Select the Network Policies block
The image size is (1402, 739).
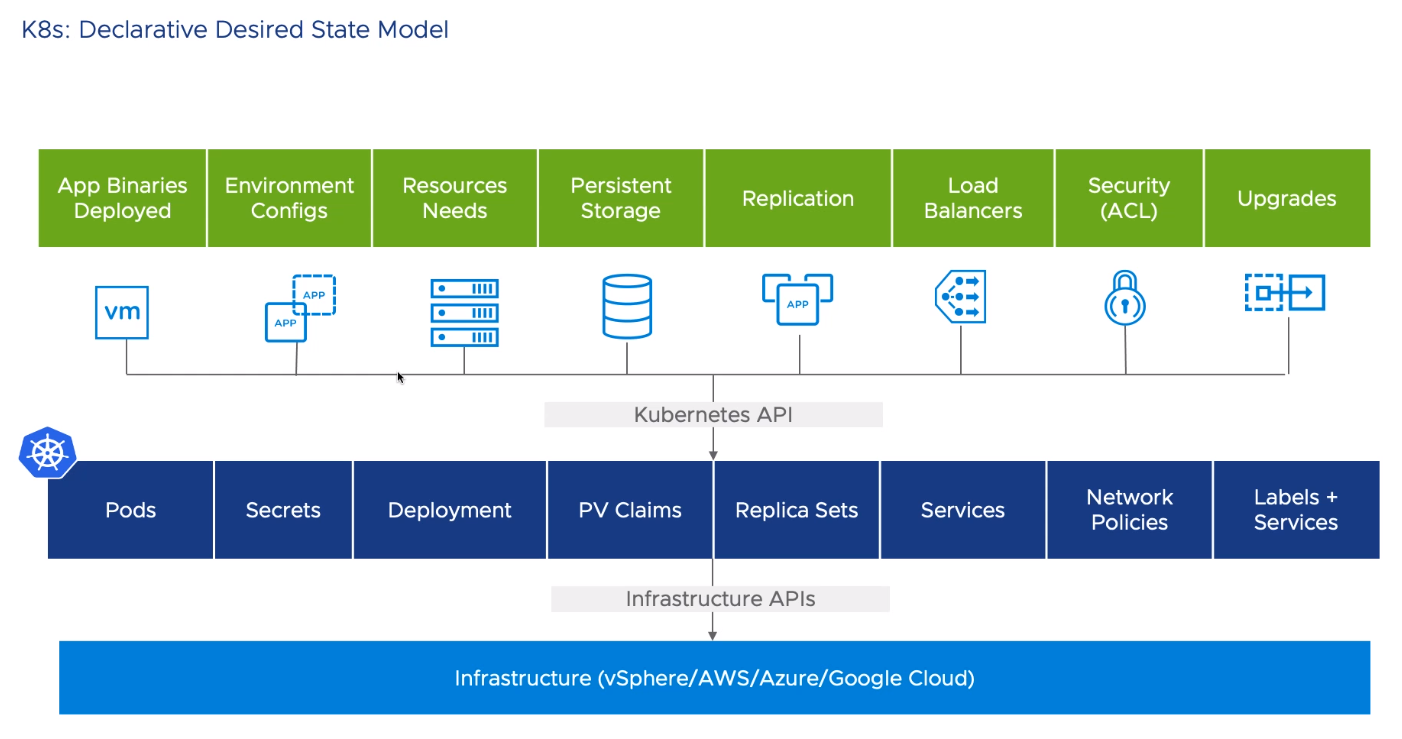(x=1129, y=510)
